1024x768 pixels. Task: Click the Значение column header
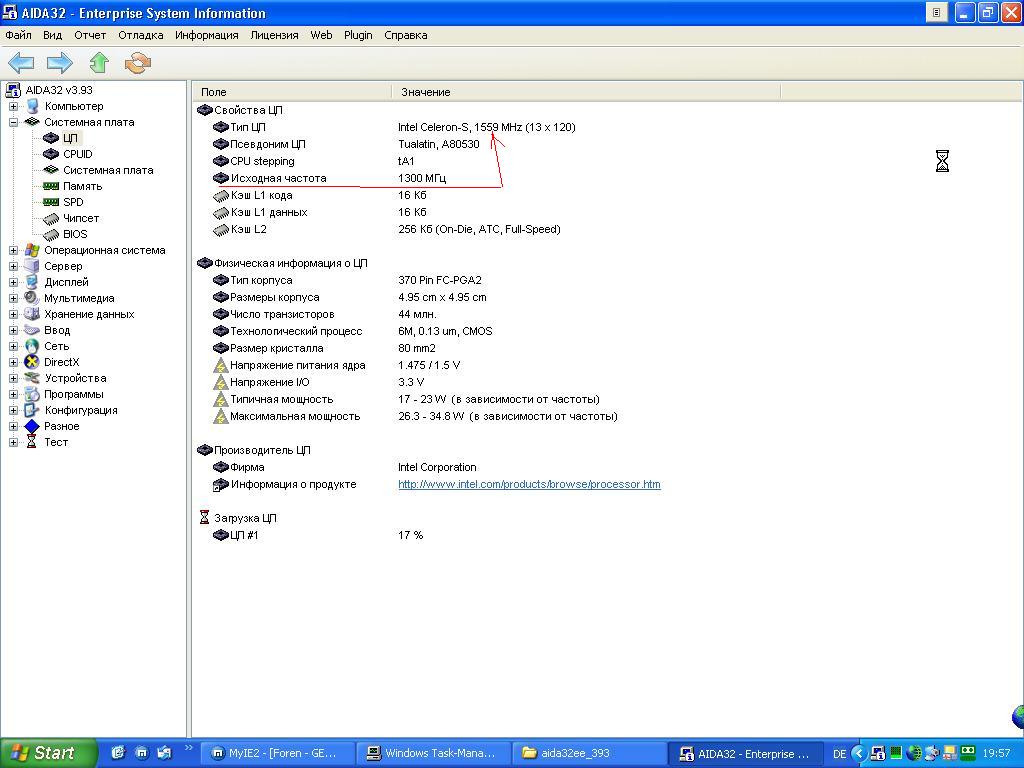click(586, 92)
